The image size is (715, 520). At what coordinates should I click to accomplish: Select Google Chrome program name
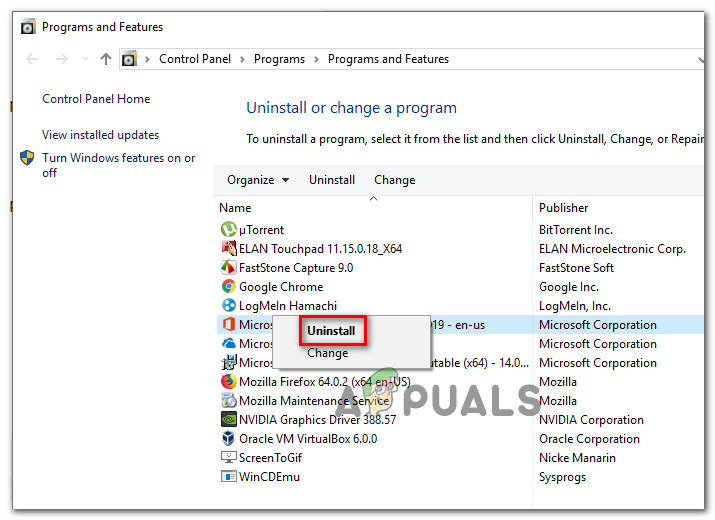[281, 286]
